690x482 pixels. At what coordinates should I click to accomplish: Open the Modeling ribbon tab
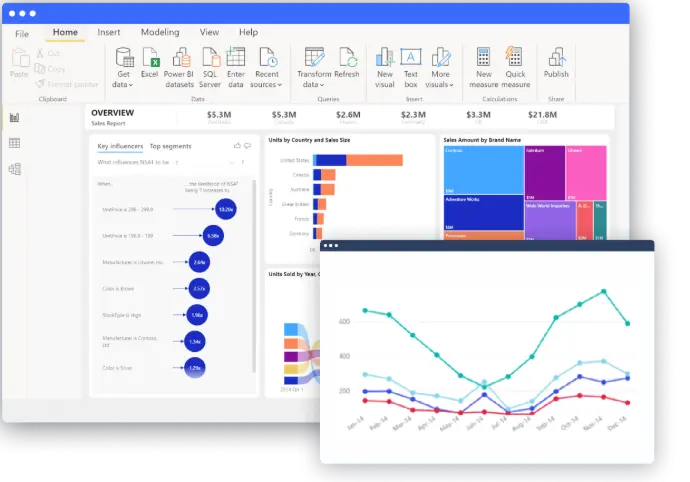tap(160, 32)
